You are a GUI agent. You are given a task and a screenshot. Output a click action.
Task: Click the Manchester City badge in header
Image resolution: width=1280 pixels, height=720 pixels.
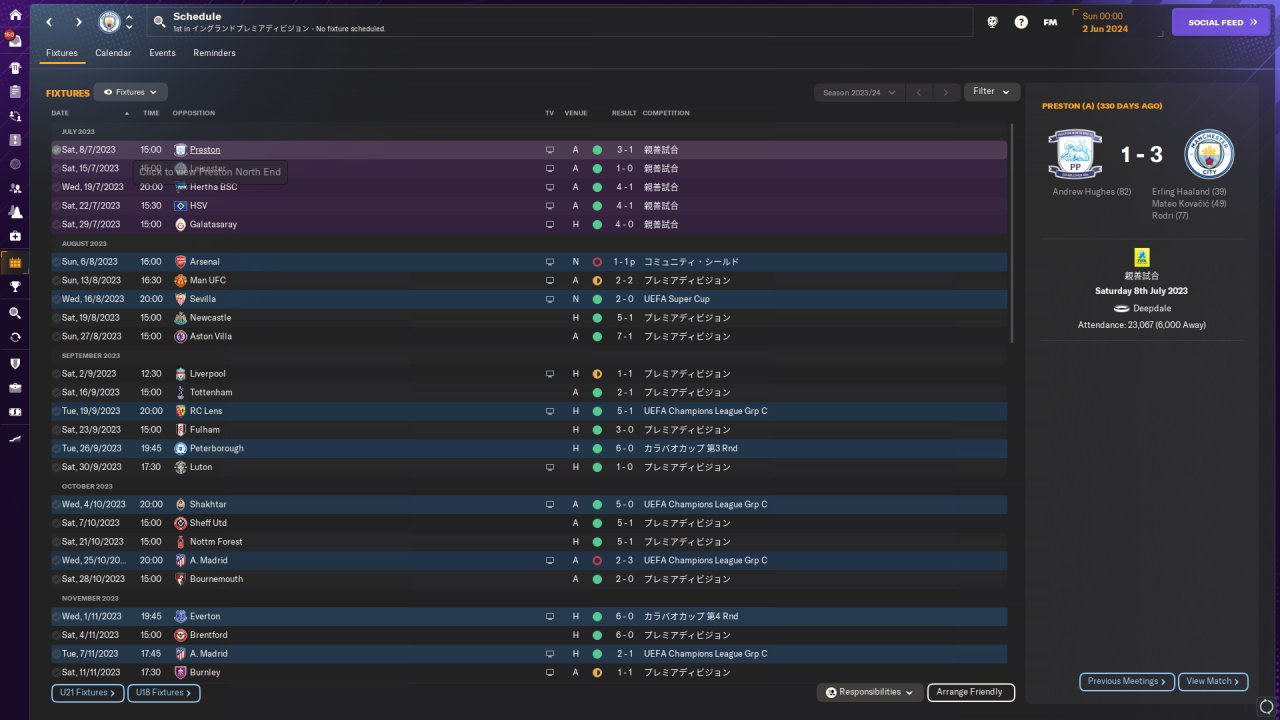(x=108, y=22)
